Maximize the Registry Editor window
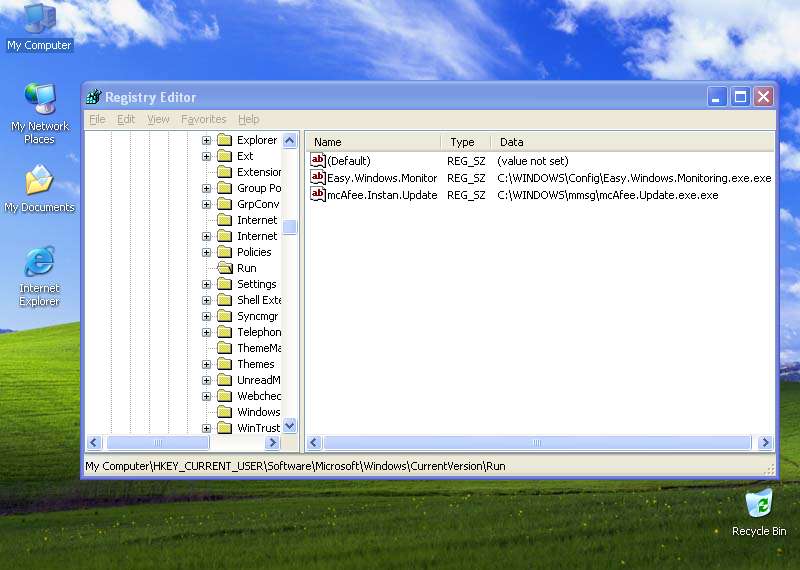800x570 pixels. click(740, 96)
